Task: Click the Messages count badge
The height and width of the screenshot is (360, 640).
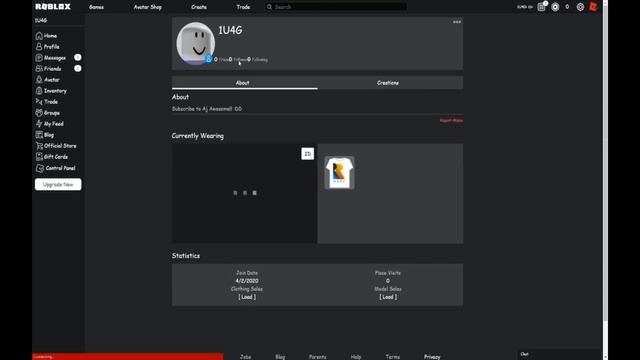Action: click(78, 58)
